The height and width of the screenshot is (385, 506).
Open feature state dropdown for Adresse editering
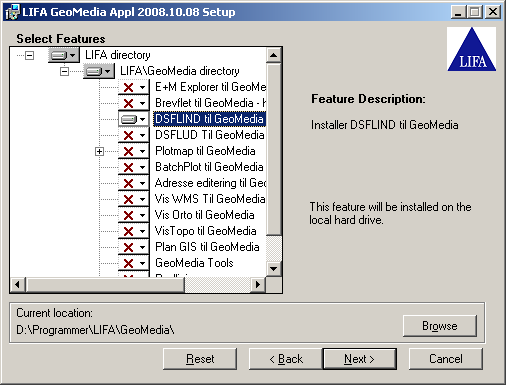click(134, 183)
